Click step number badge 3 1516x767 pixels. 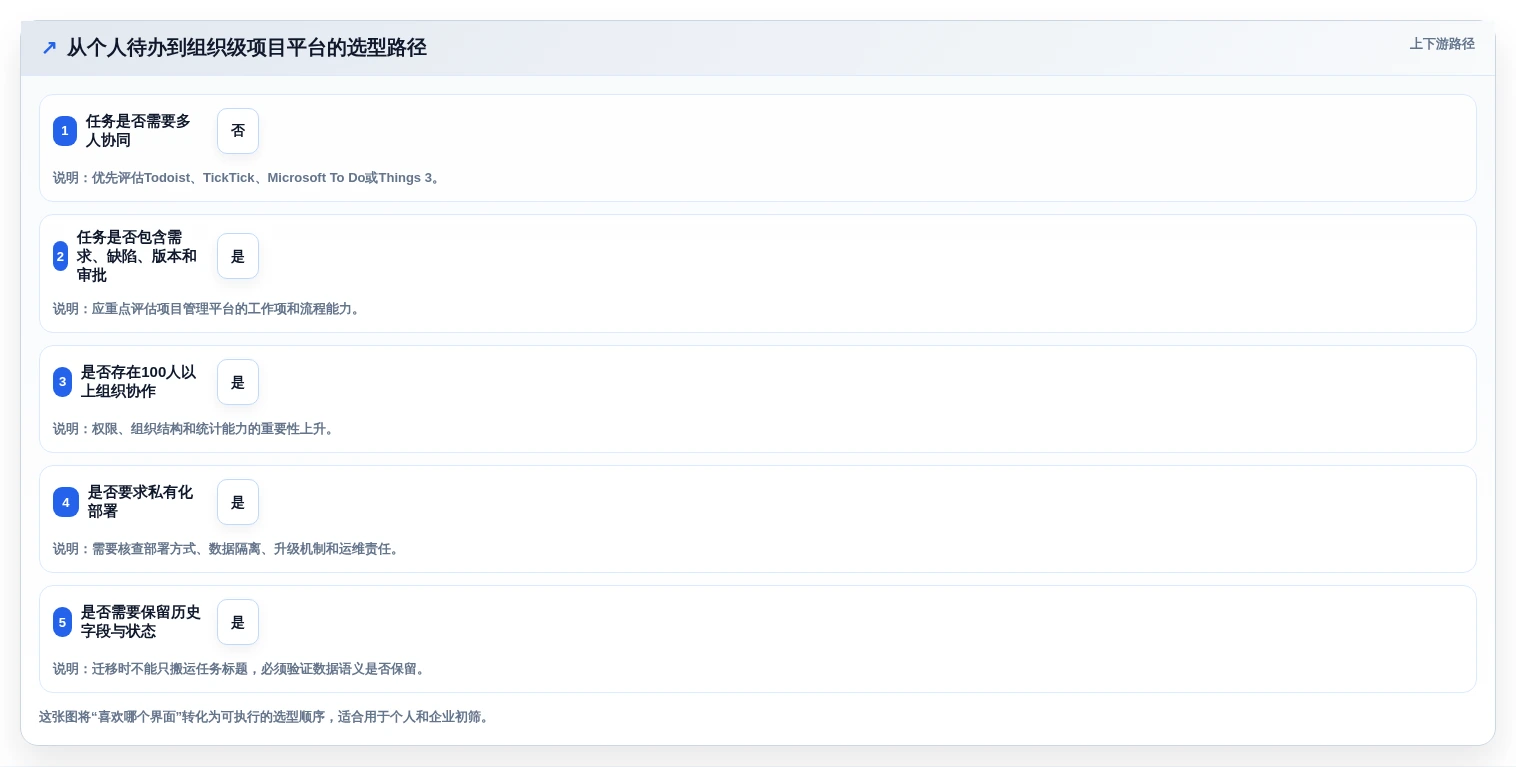[63, 382]
